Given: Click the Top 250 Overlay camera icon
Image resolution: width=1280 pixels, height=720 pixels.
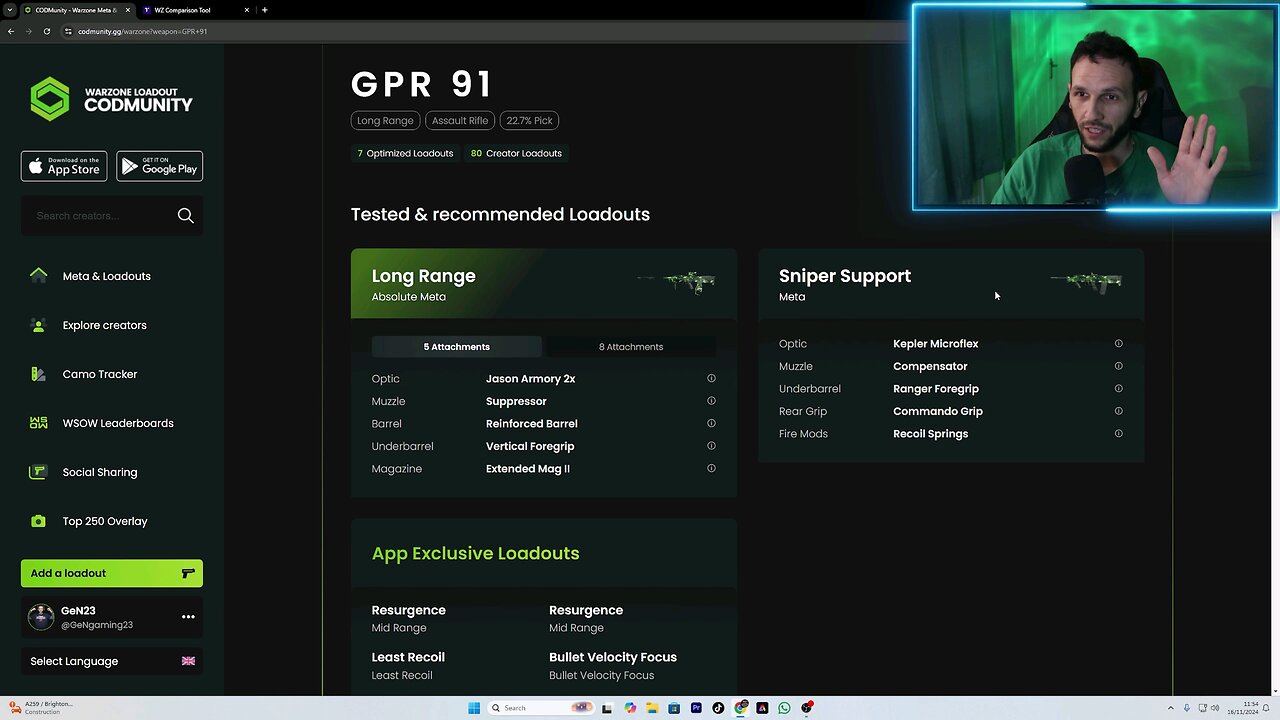Looking at the screenshot, I should (x=38, y=521).
